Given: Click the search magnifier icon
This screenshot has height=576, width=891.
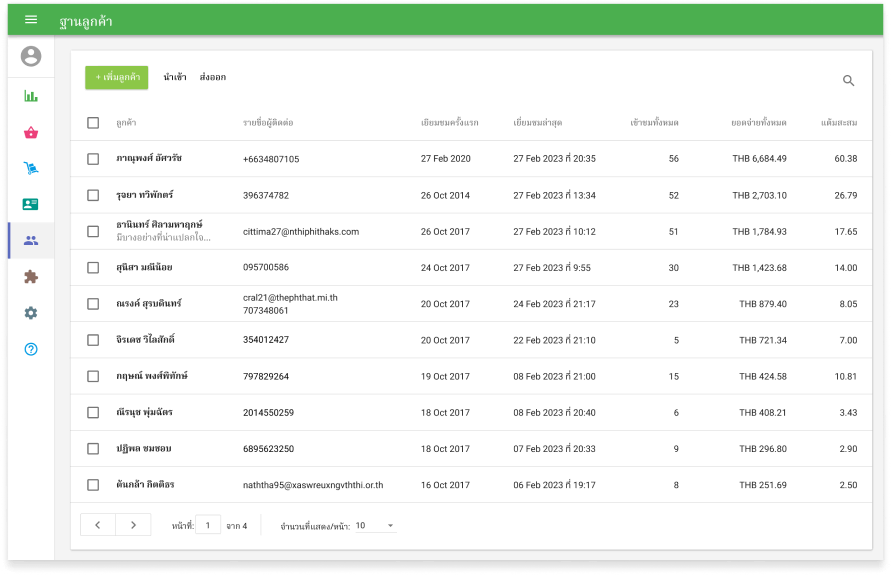Looking at the screenshot, I should pos(848,81).
